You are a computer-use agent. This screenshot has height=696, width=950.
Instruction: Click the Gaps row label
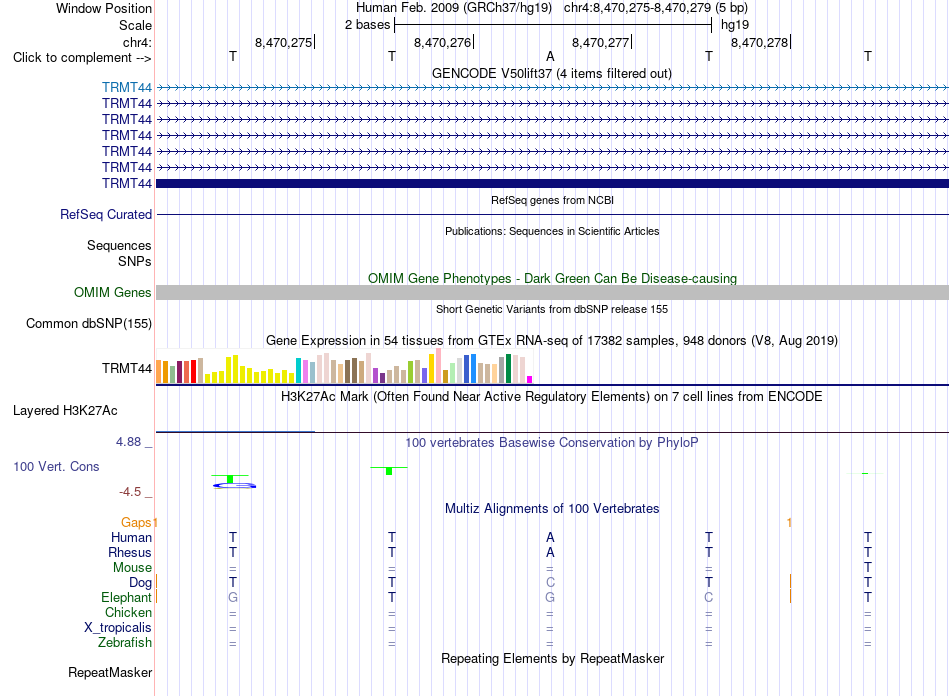click(x=136, y=522)
